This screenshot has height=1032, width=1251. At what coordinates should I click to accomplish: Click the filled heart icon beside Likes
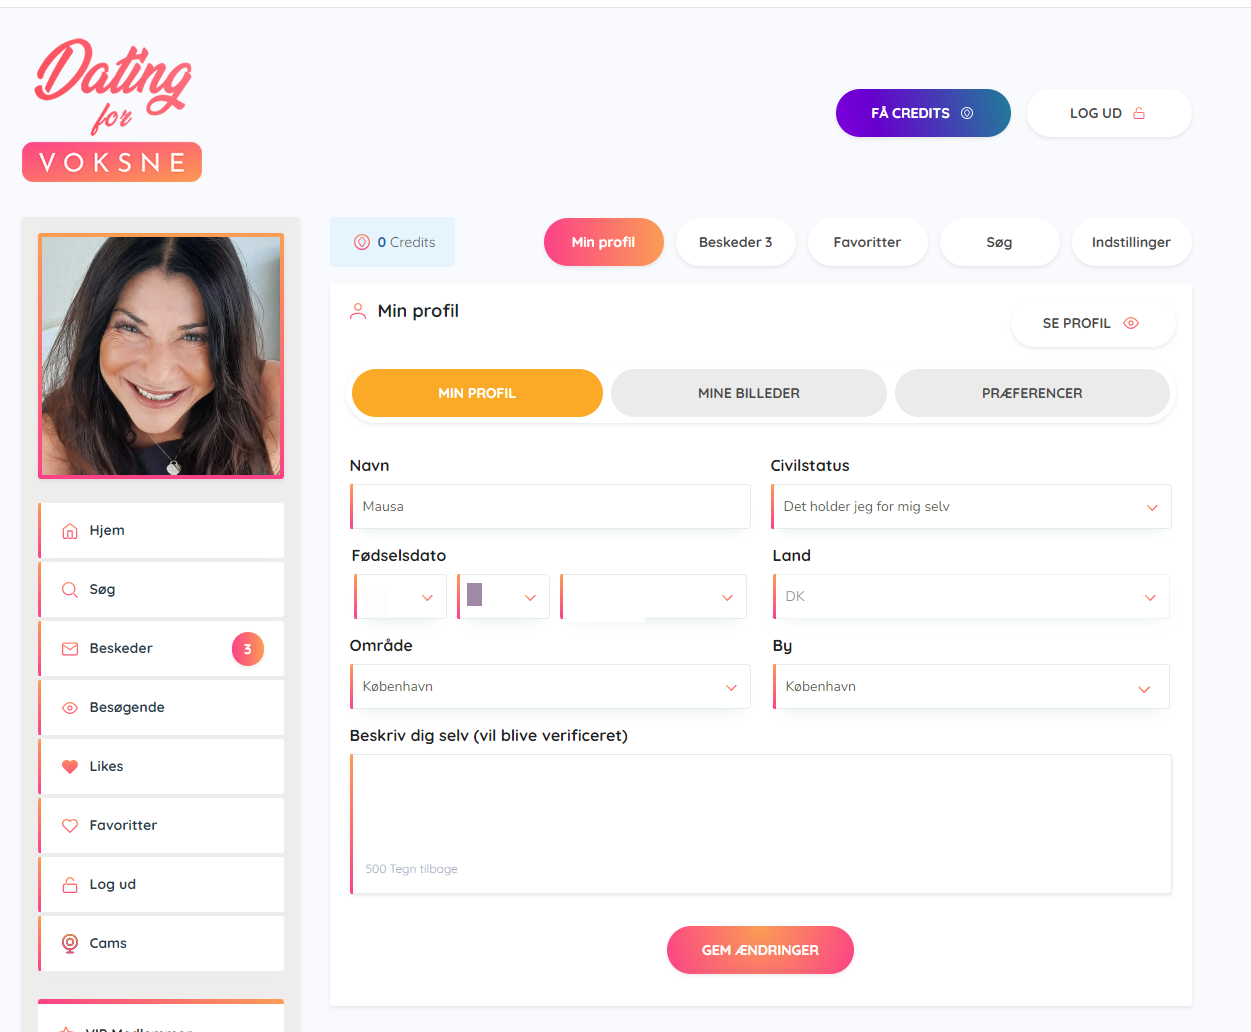(x=70, y=767)
